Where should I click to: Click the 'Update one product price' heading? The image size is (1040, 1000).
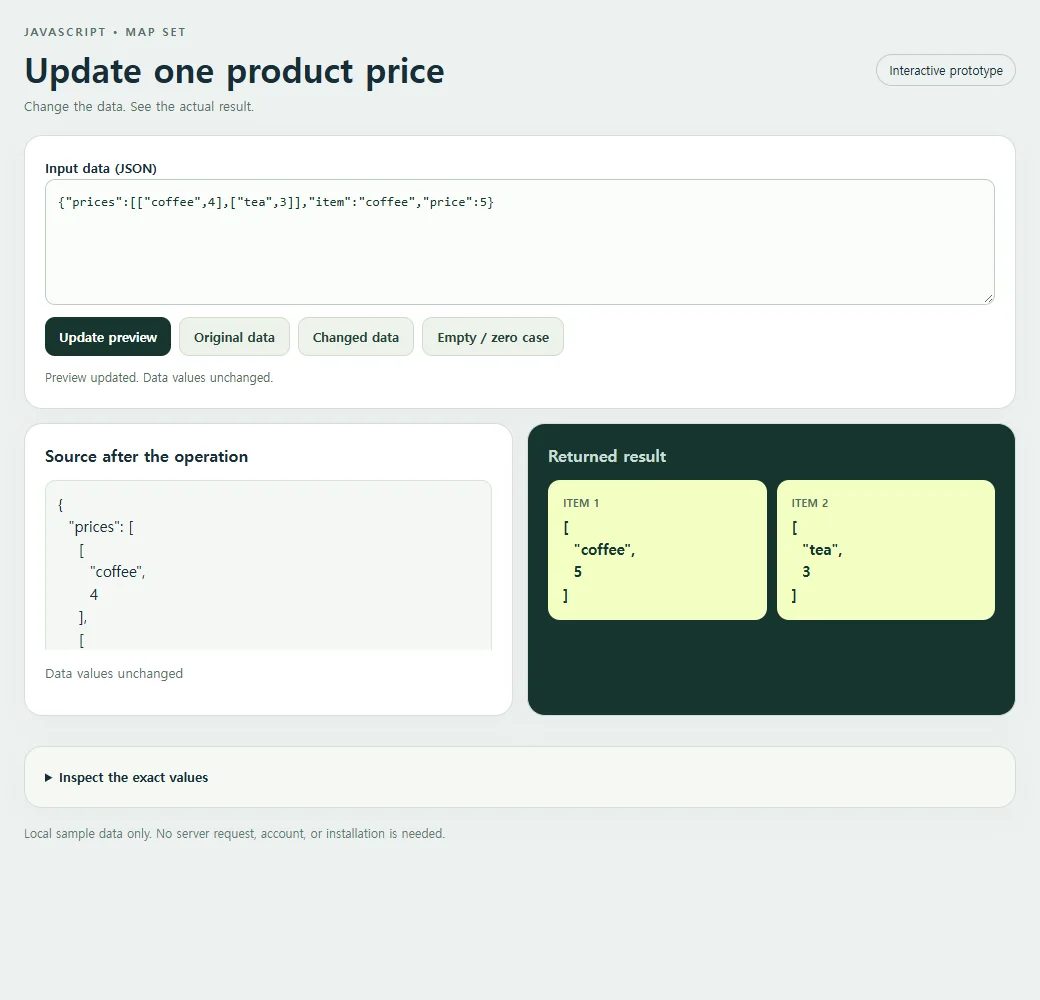point(234,72)
